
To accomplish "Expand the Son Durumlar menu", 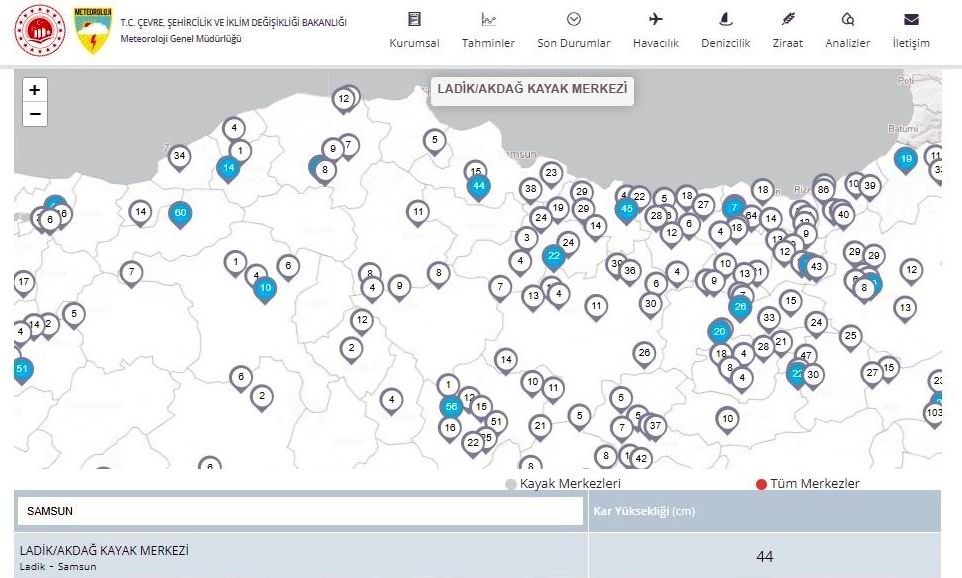I will 573,31.
